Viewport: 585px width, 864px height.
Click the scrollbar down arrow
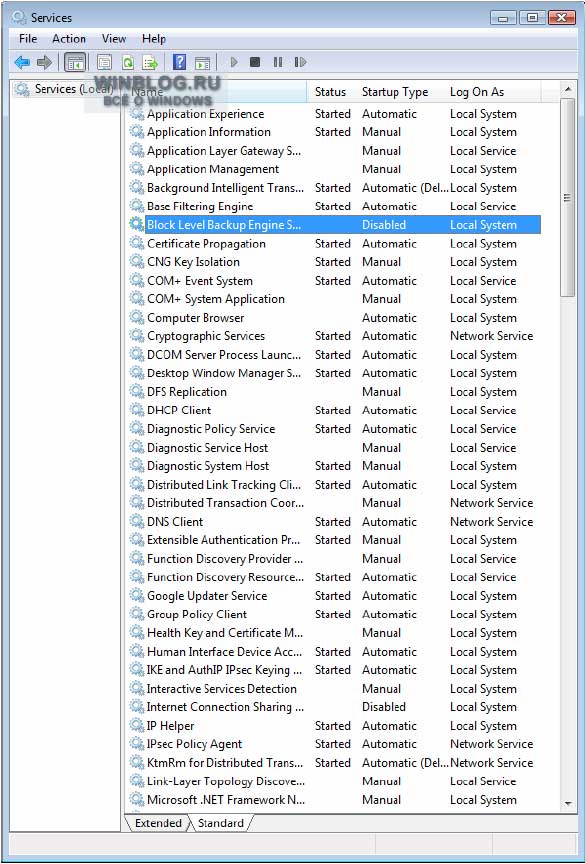(x=568, y=804)
